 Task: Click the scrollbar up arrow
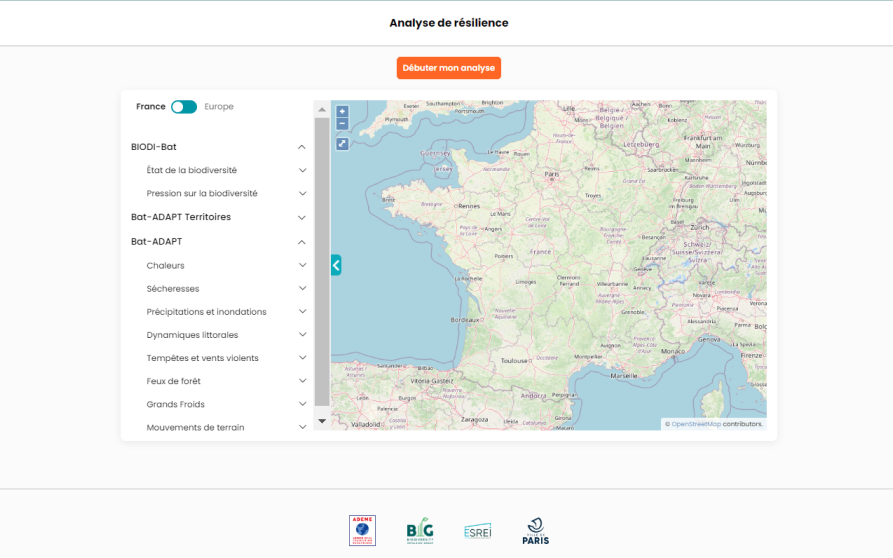pos(322,109)
